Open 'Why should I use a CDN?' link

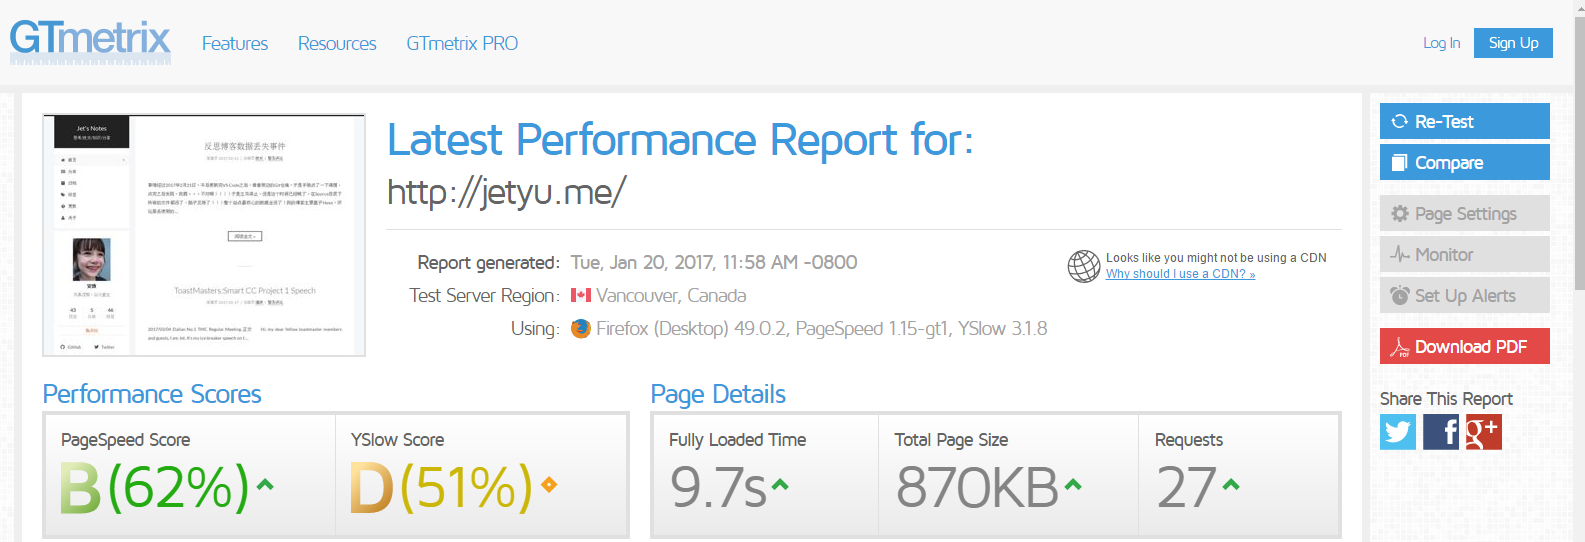pyautogui.click(x=1180, y=274)
